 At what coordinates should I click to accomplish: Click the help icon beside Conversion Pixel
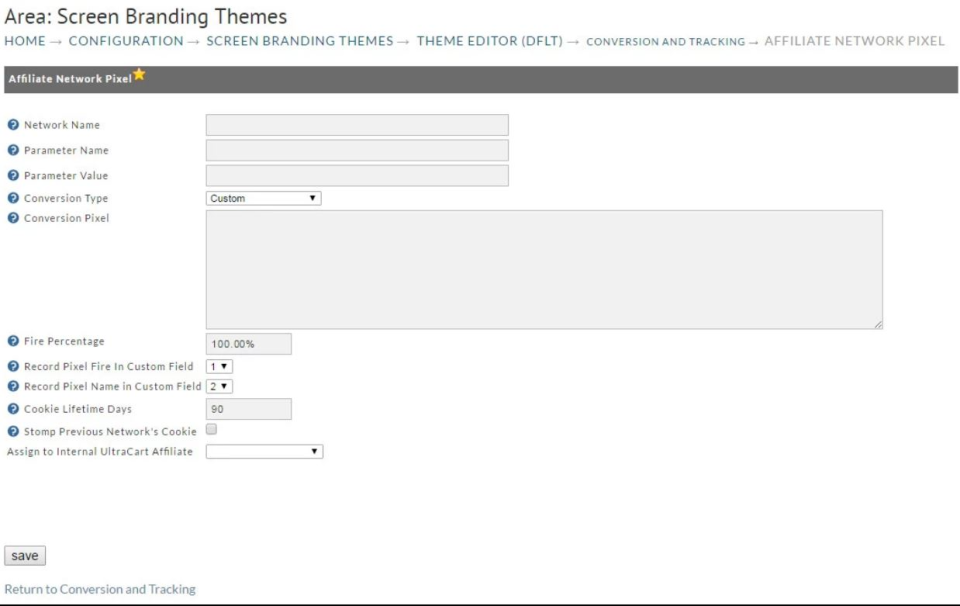tap(13, 218)
